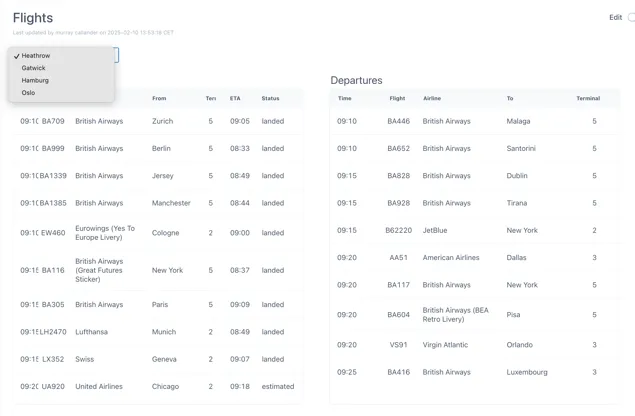Click United Airlines airline cell
Image resolution: width=635 pixels, height=416 pixels.
[x=99, y=386]
